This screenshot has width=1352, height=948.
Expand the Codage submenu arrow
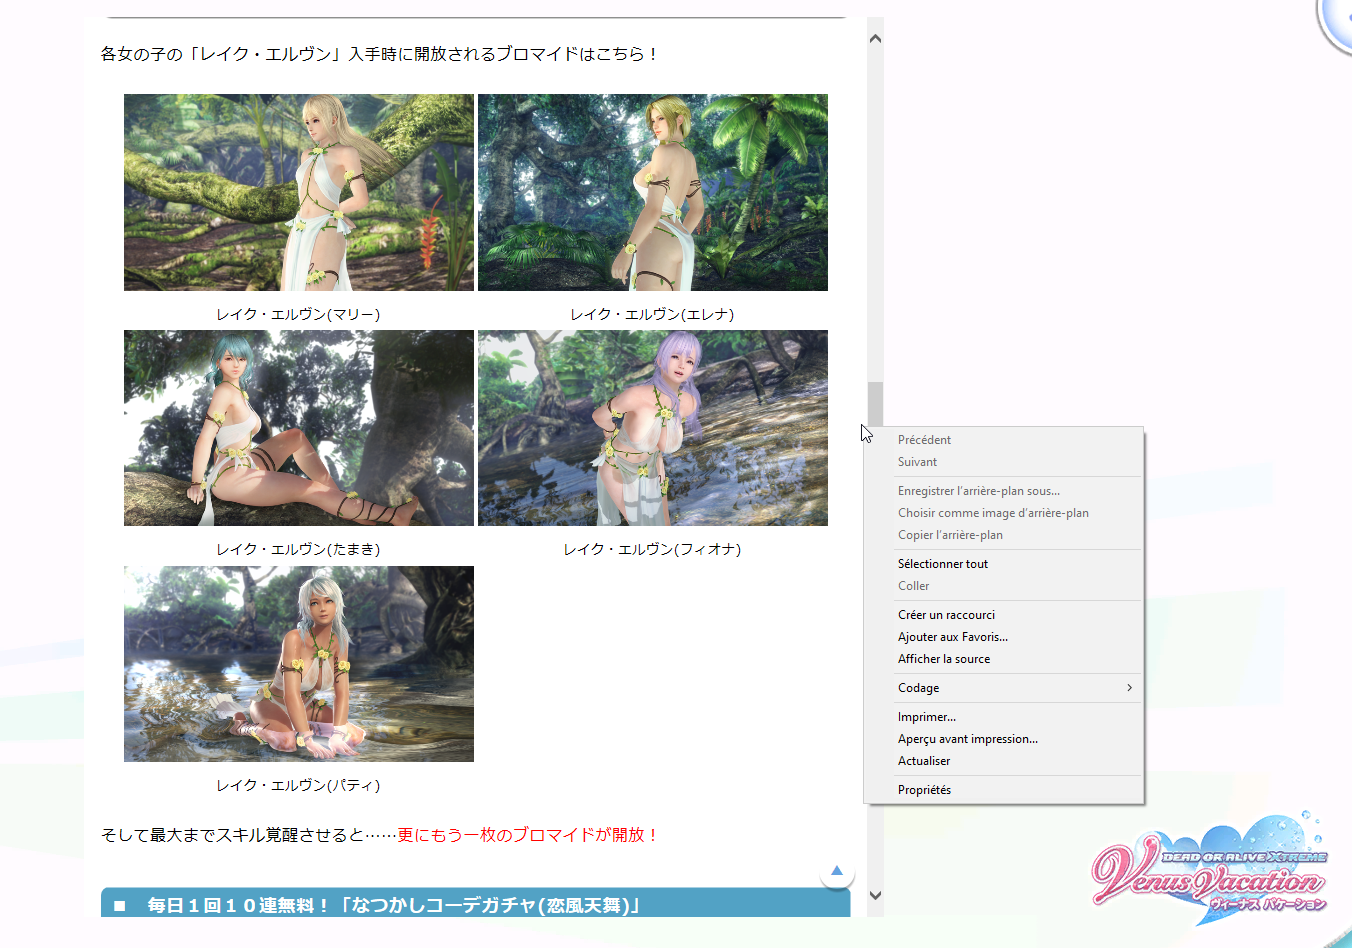click(1129, 688)
